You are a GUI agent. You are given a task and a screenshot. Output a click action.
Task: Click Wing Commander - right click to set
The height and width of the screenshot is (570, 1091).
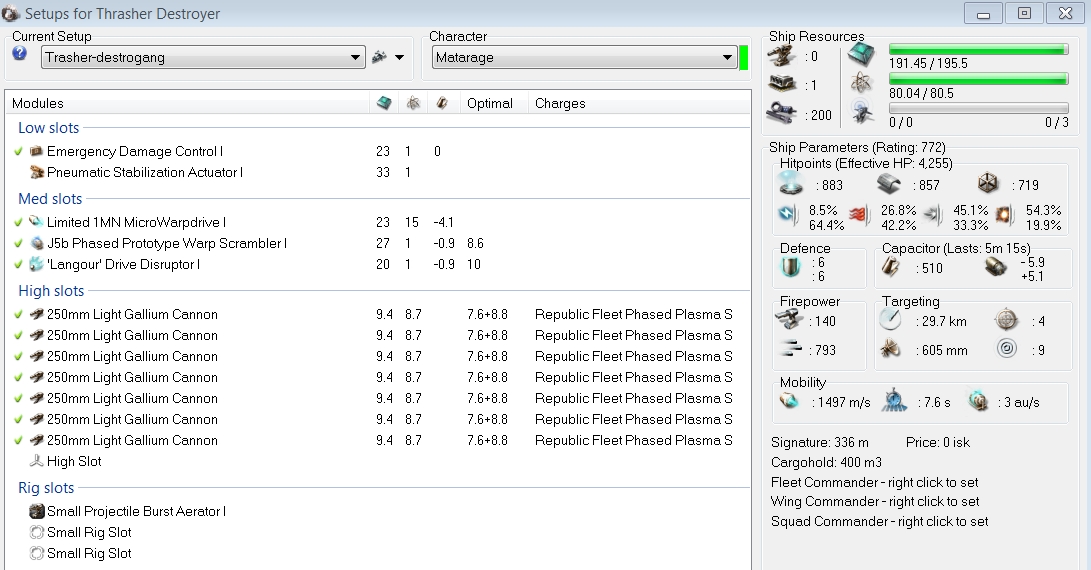[875, 501]
